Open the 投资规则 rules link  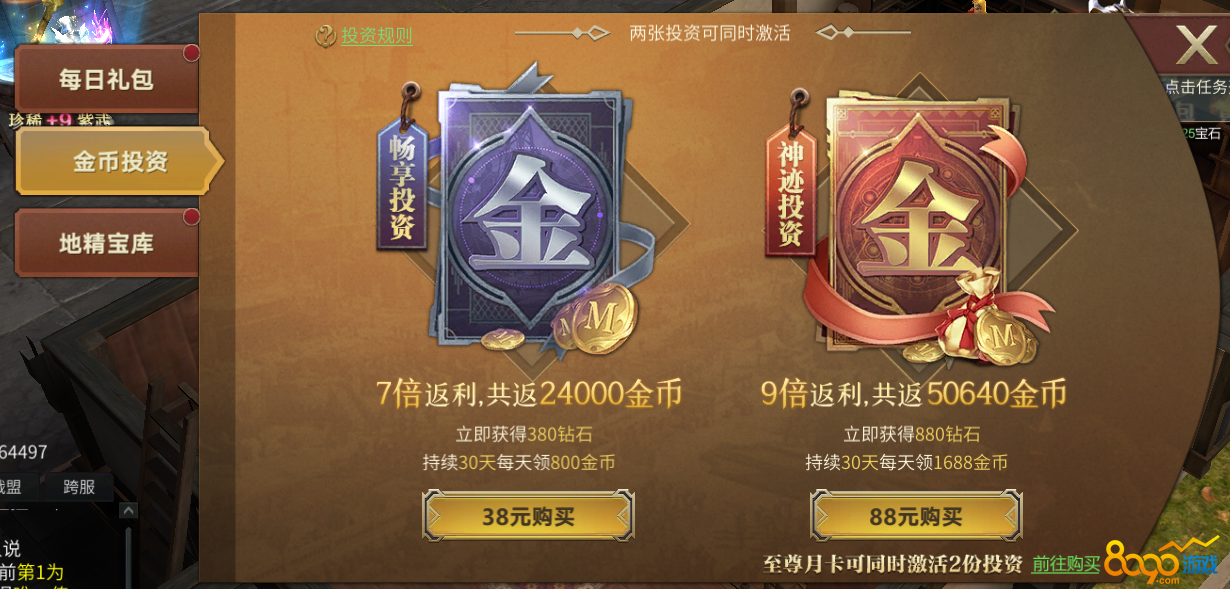pyautogui.click(x=377, y=35)
